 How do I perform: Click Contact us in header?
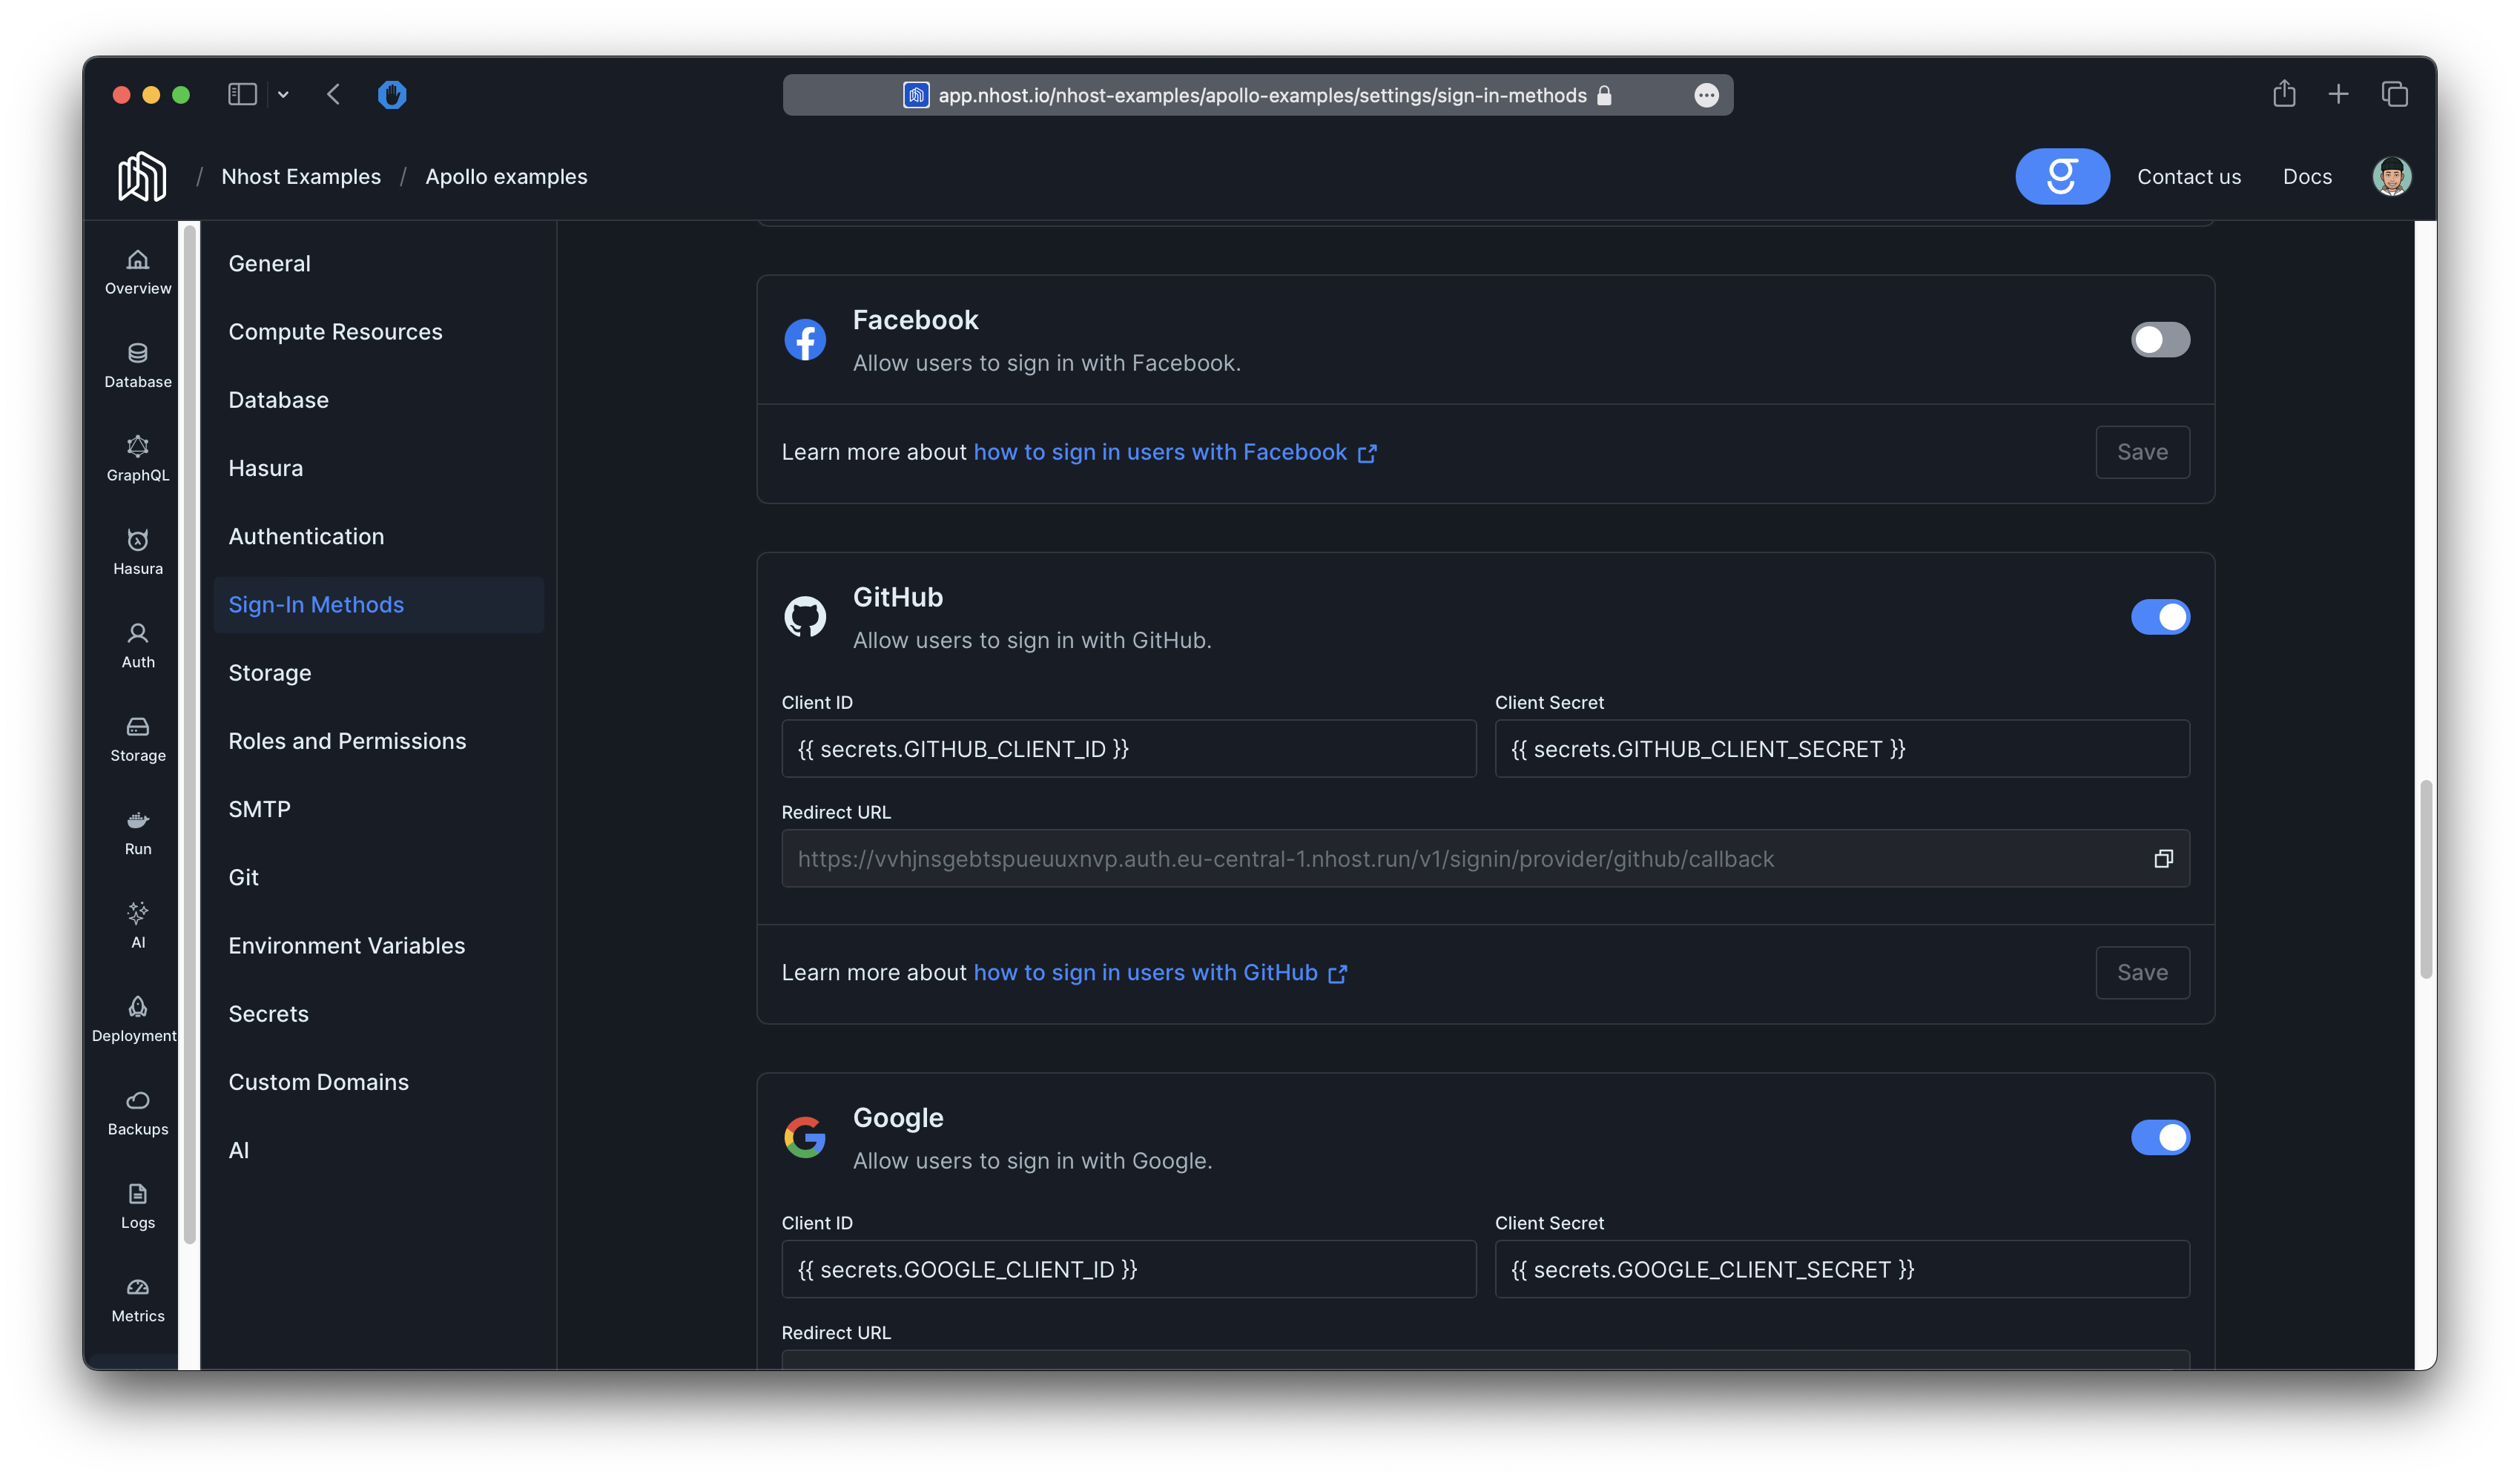pos(2188,176)
